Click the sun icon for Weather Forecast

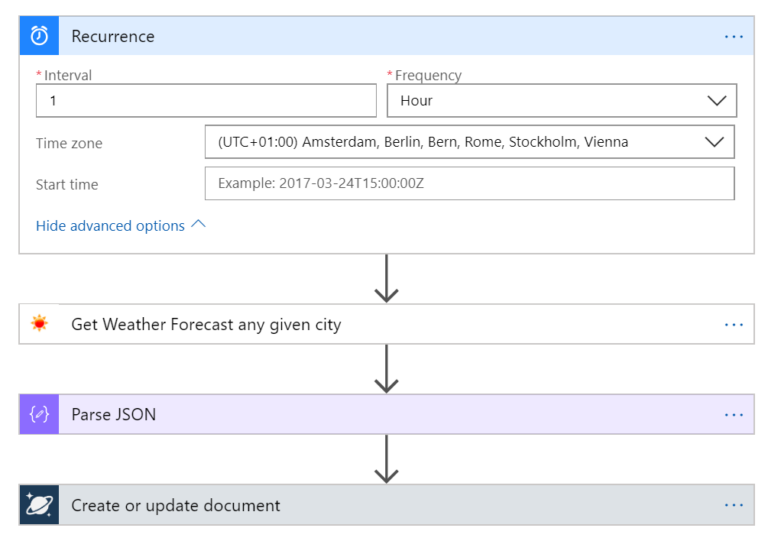point(39,324)
